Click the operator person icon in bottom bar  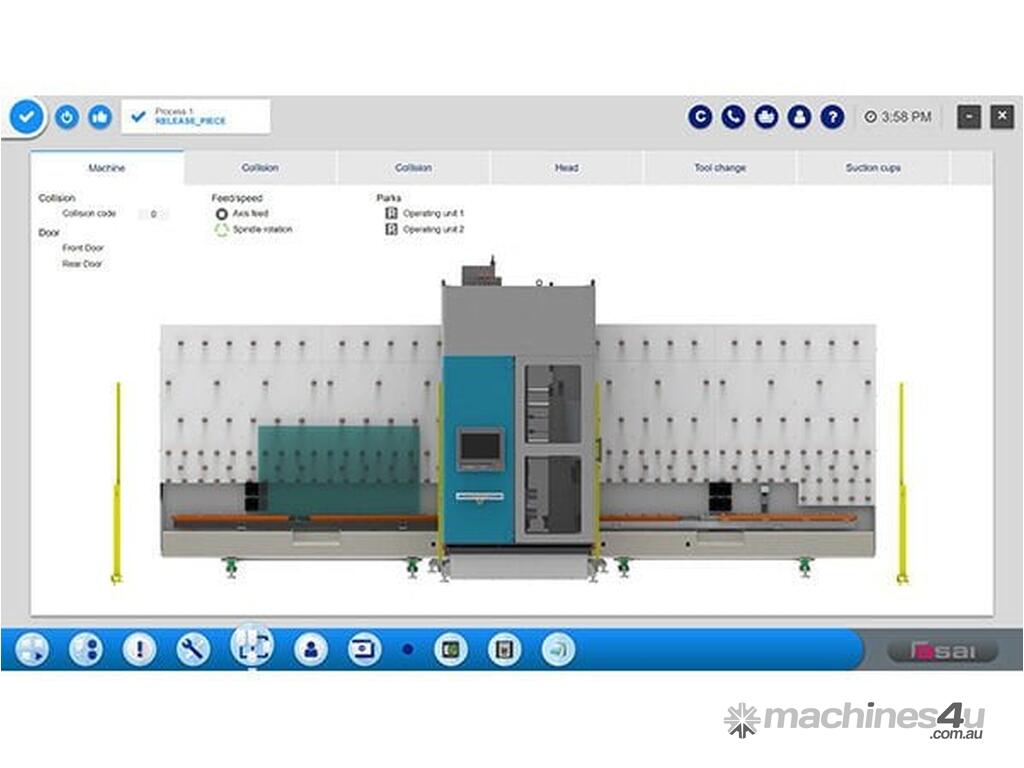pos(311,650)
